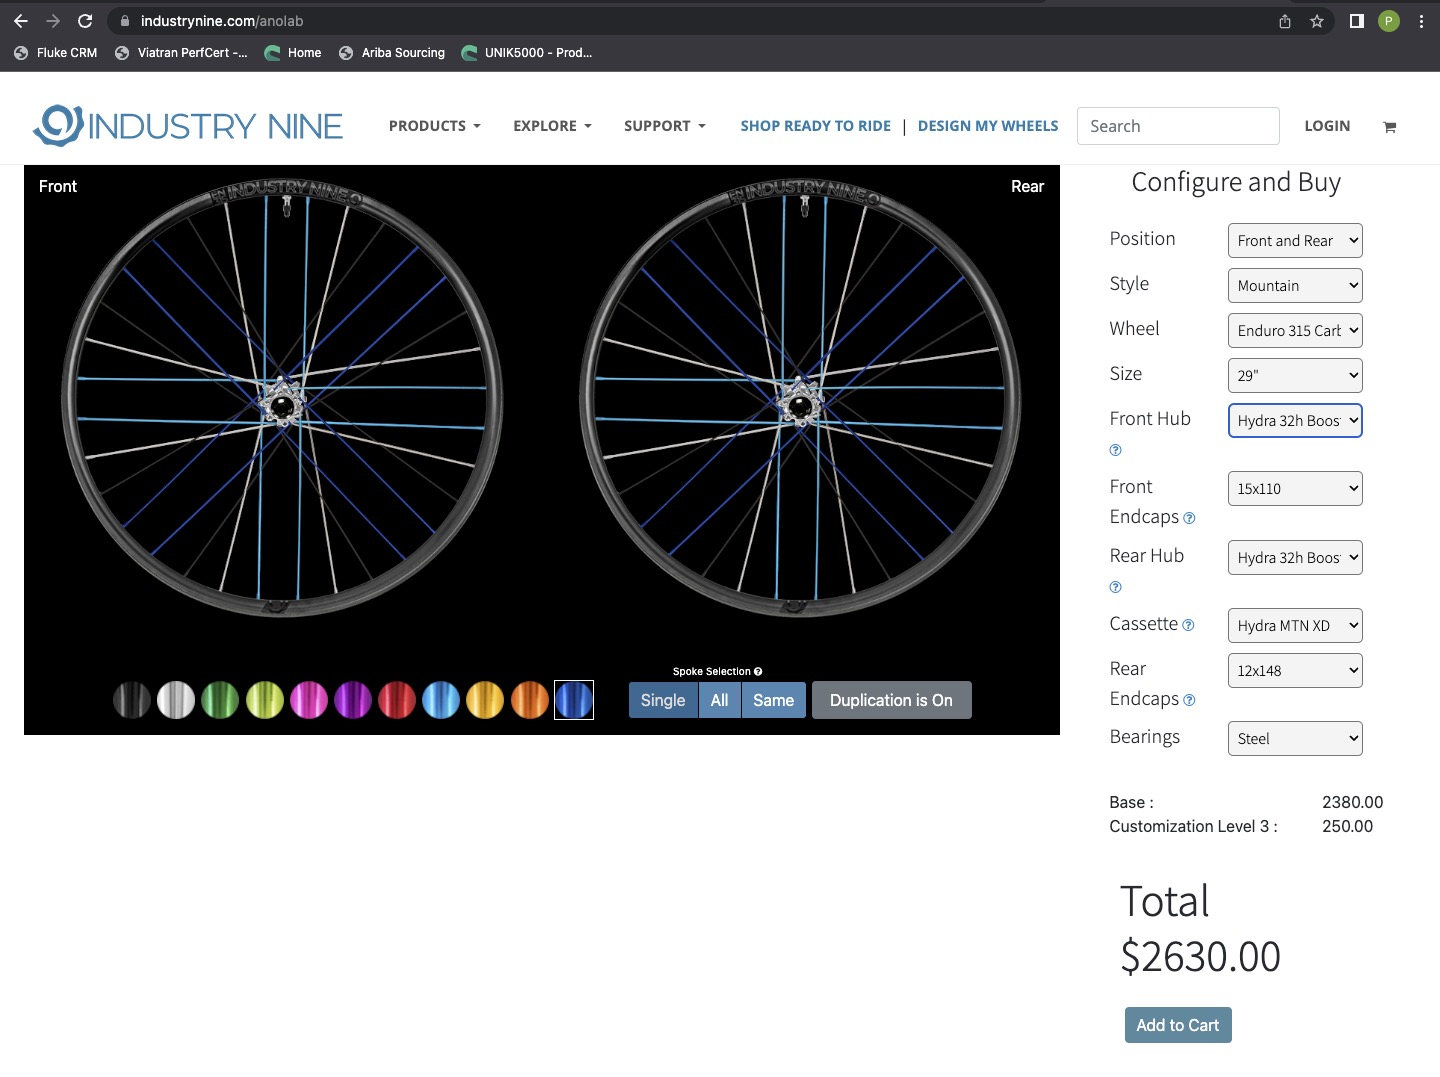This screenshot has width=1440, height=1077.
Task: Select the lime spoke color
Action: [x=265, y=700]
